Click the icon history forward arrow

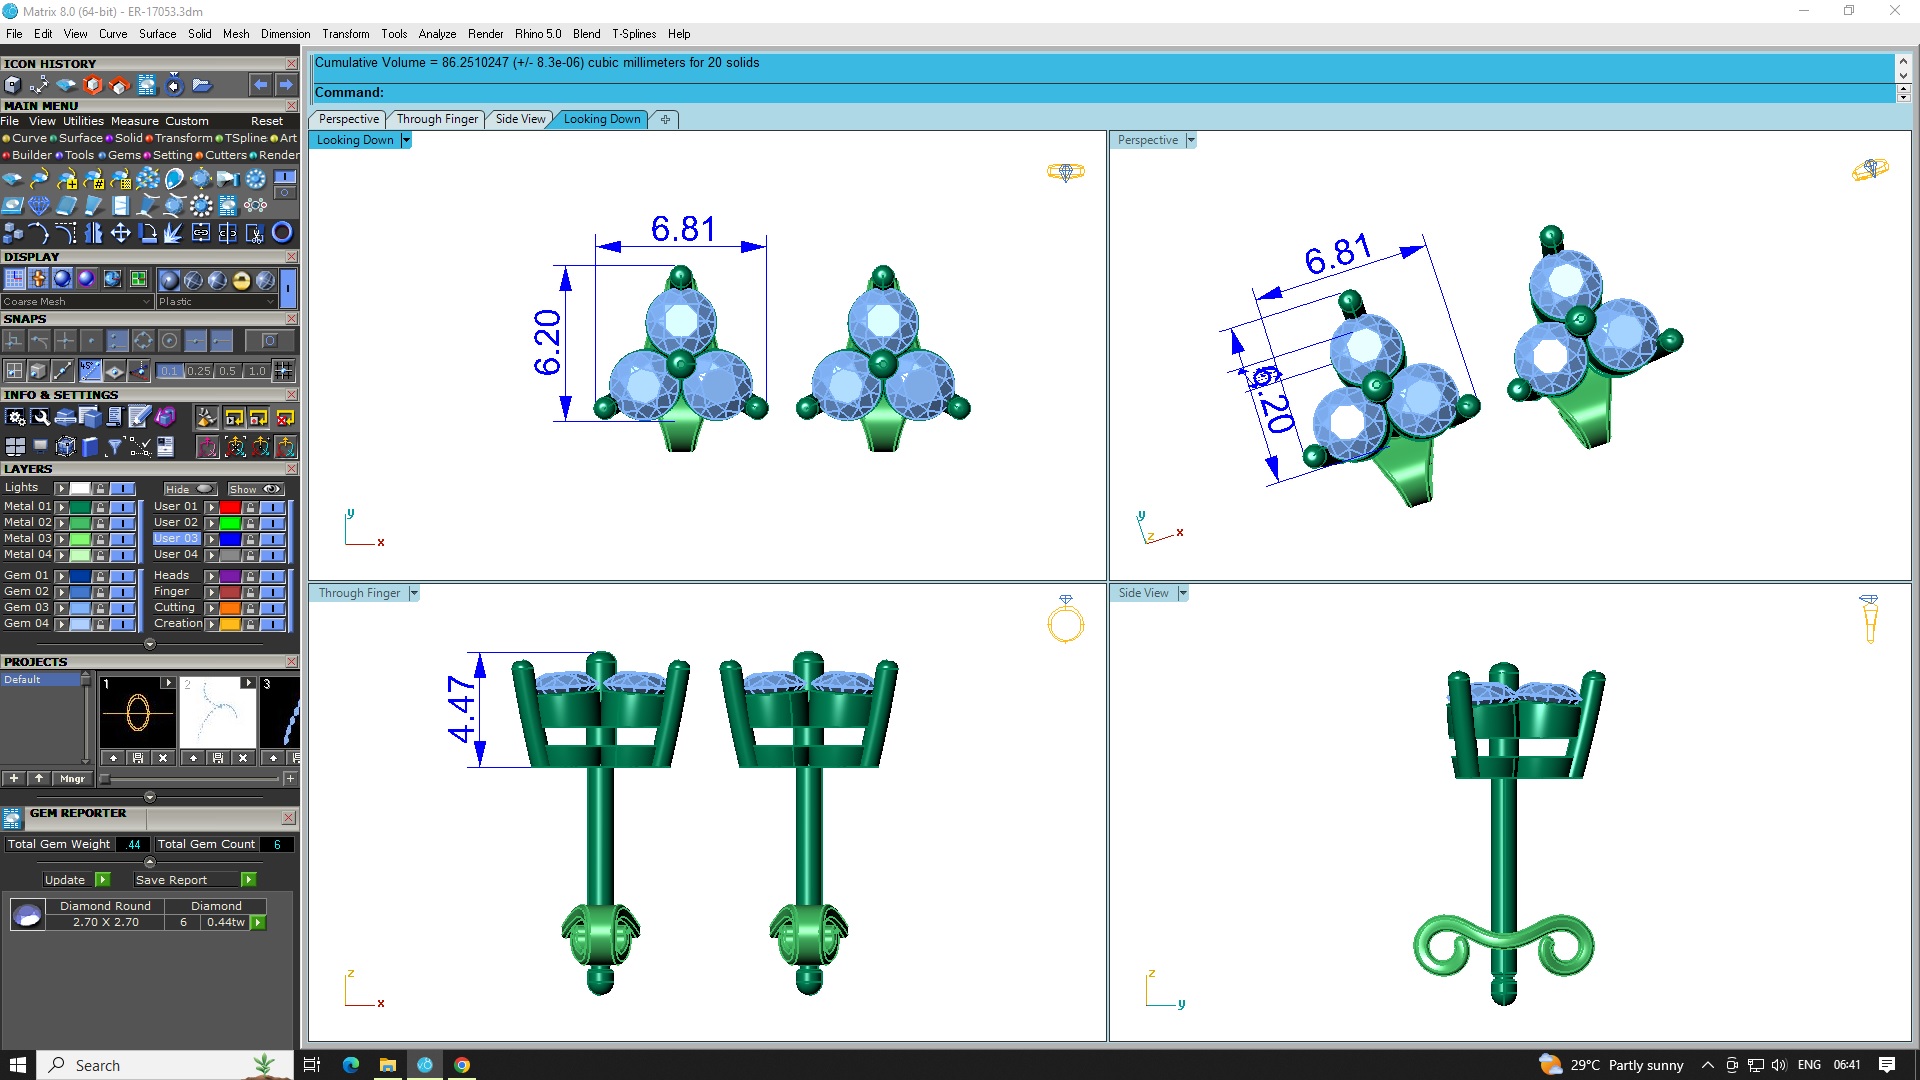pyautogui.click(x=285, y=85)
